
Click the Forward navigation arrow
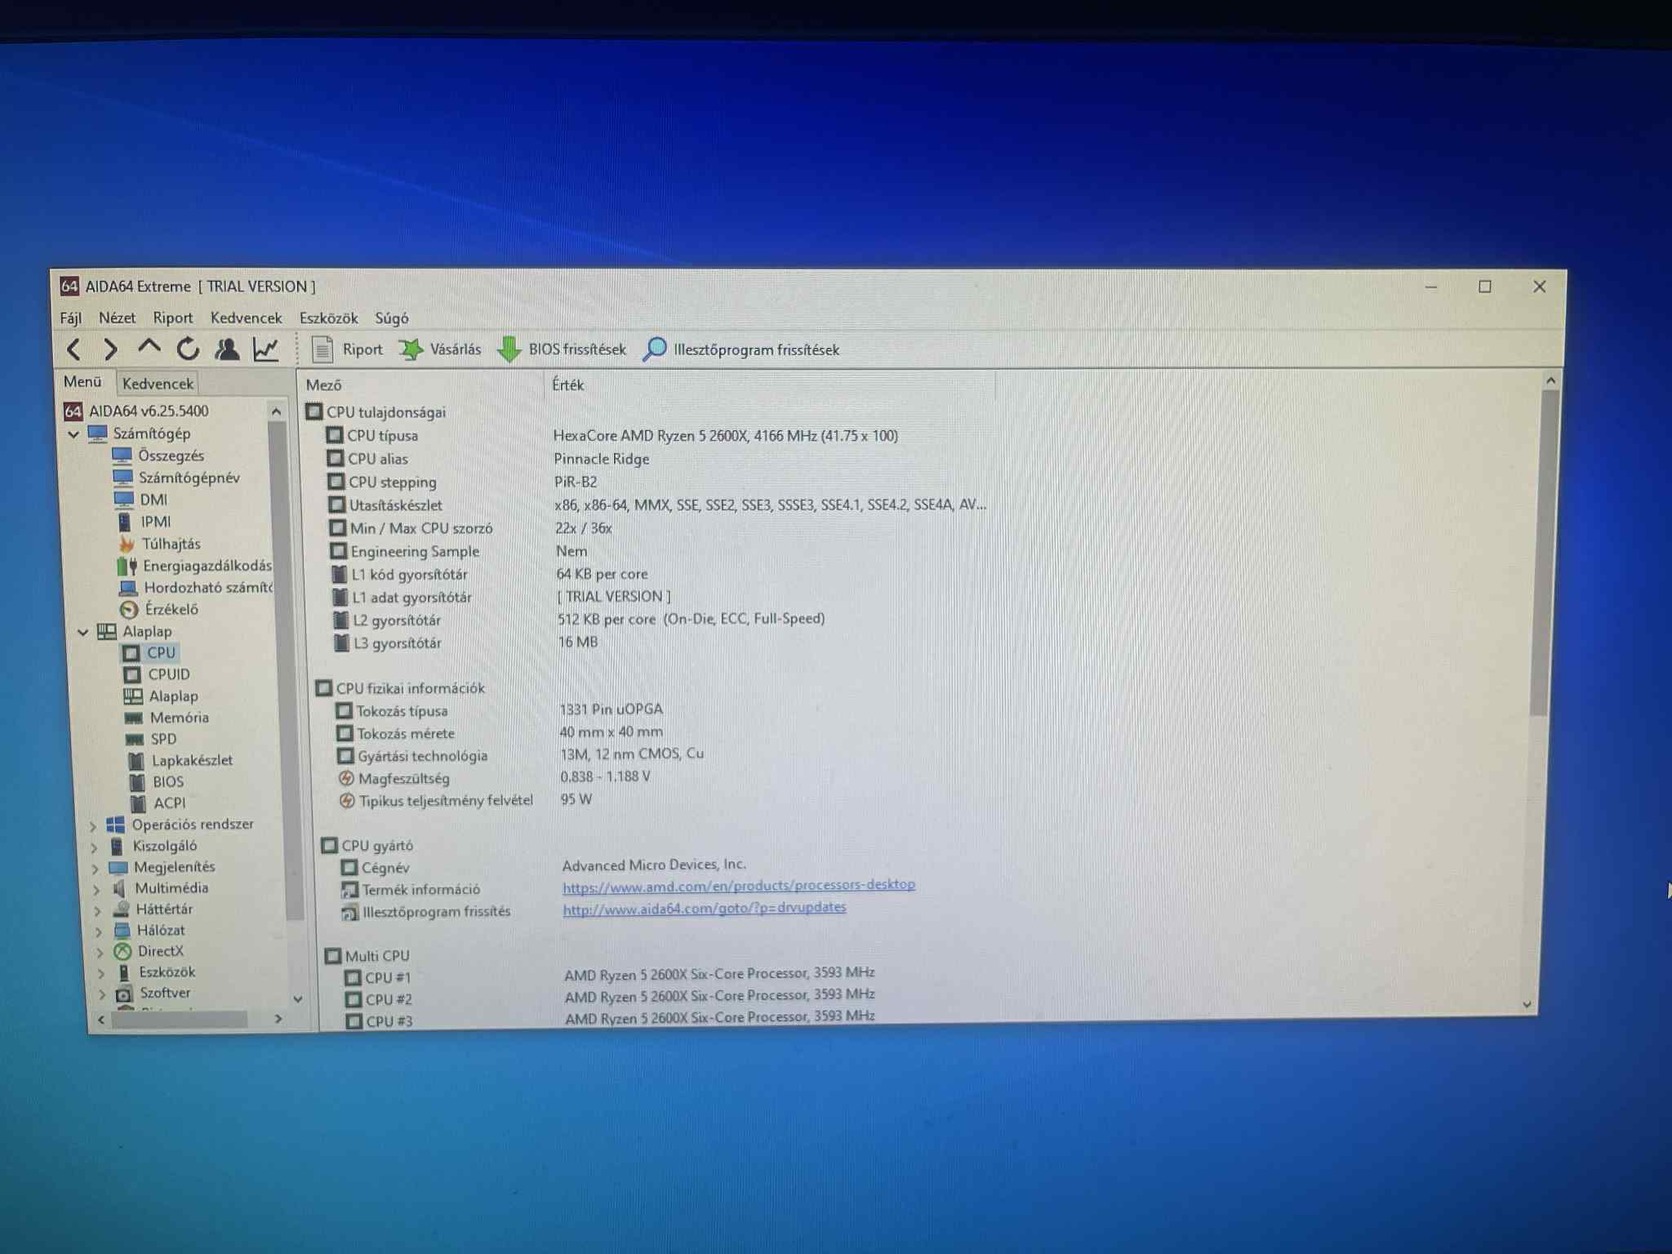[x=110, y=349]
